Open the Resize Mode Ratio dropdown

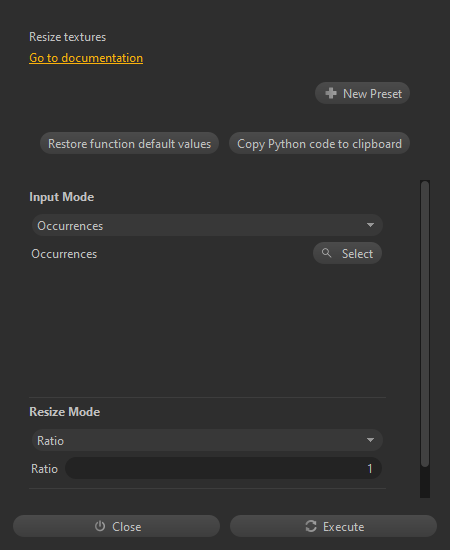click(x=207, y=440)
